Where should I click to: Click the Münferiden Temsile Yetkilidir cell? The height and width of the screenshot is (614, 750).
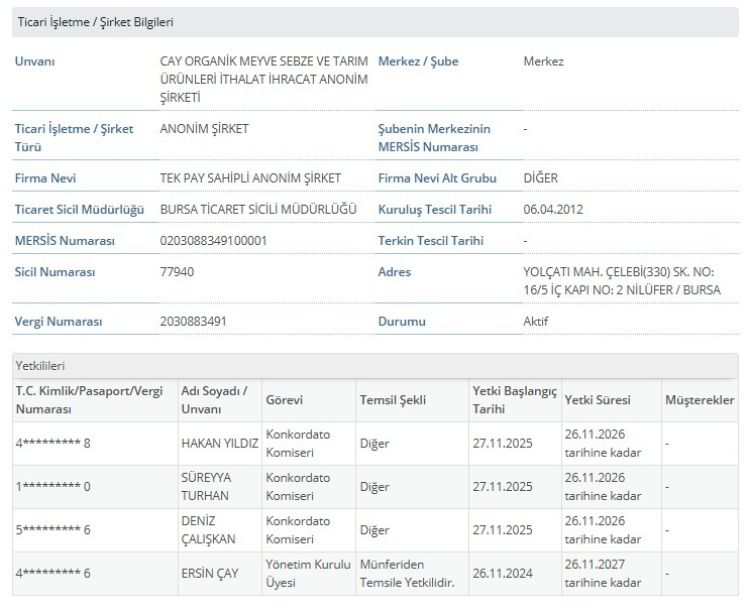coord(407,573)
